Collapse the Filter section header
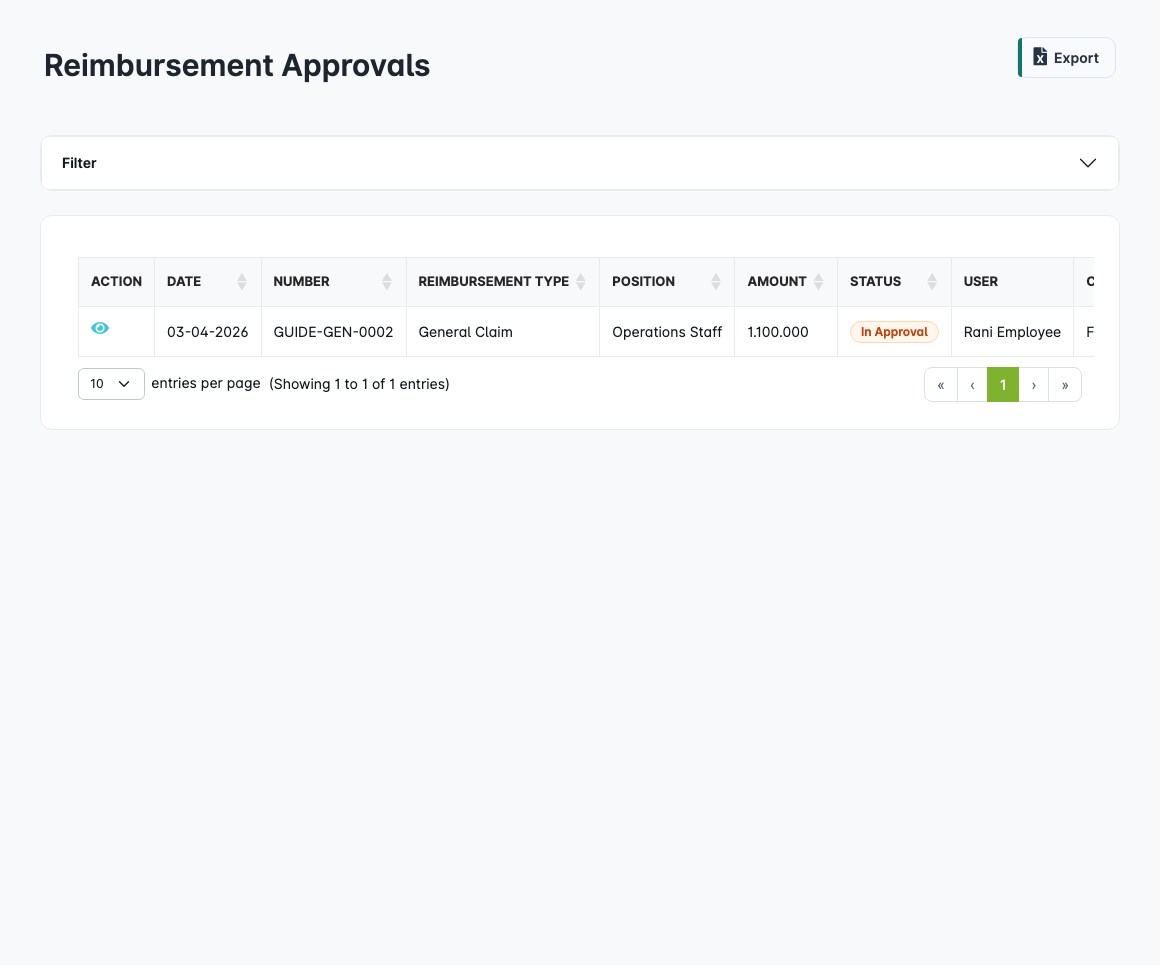 (79, 162)
